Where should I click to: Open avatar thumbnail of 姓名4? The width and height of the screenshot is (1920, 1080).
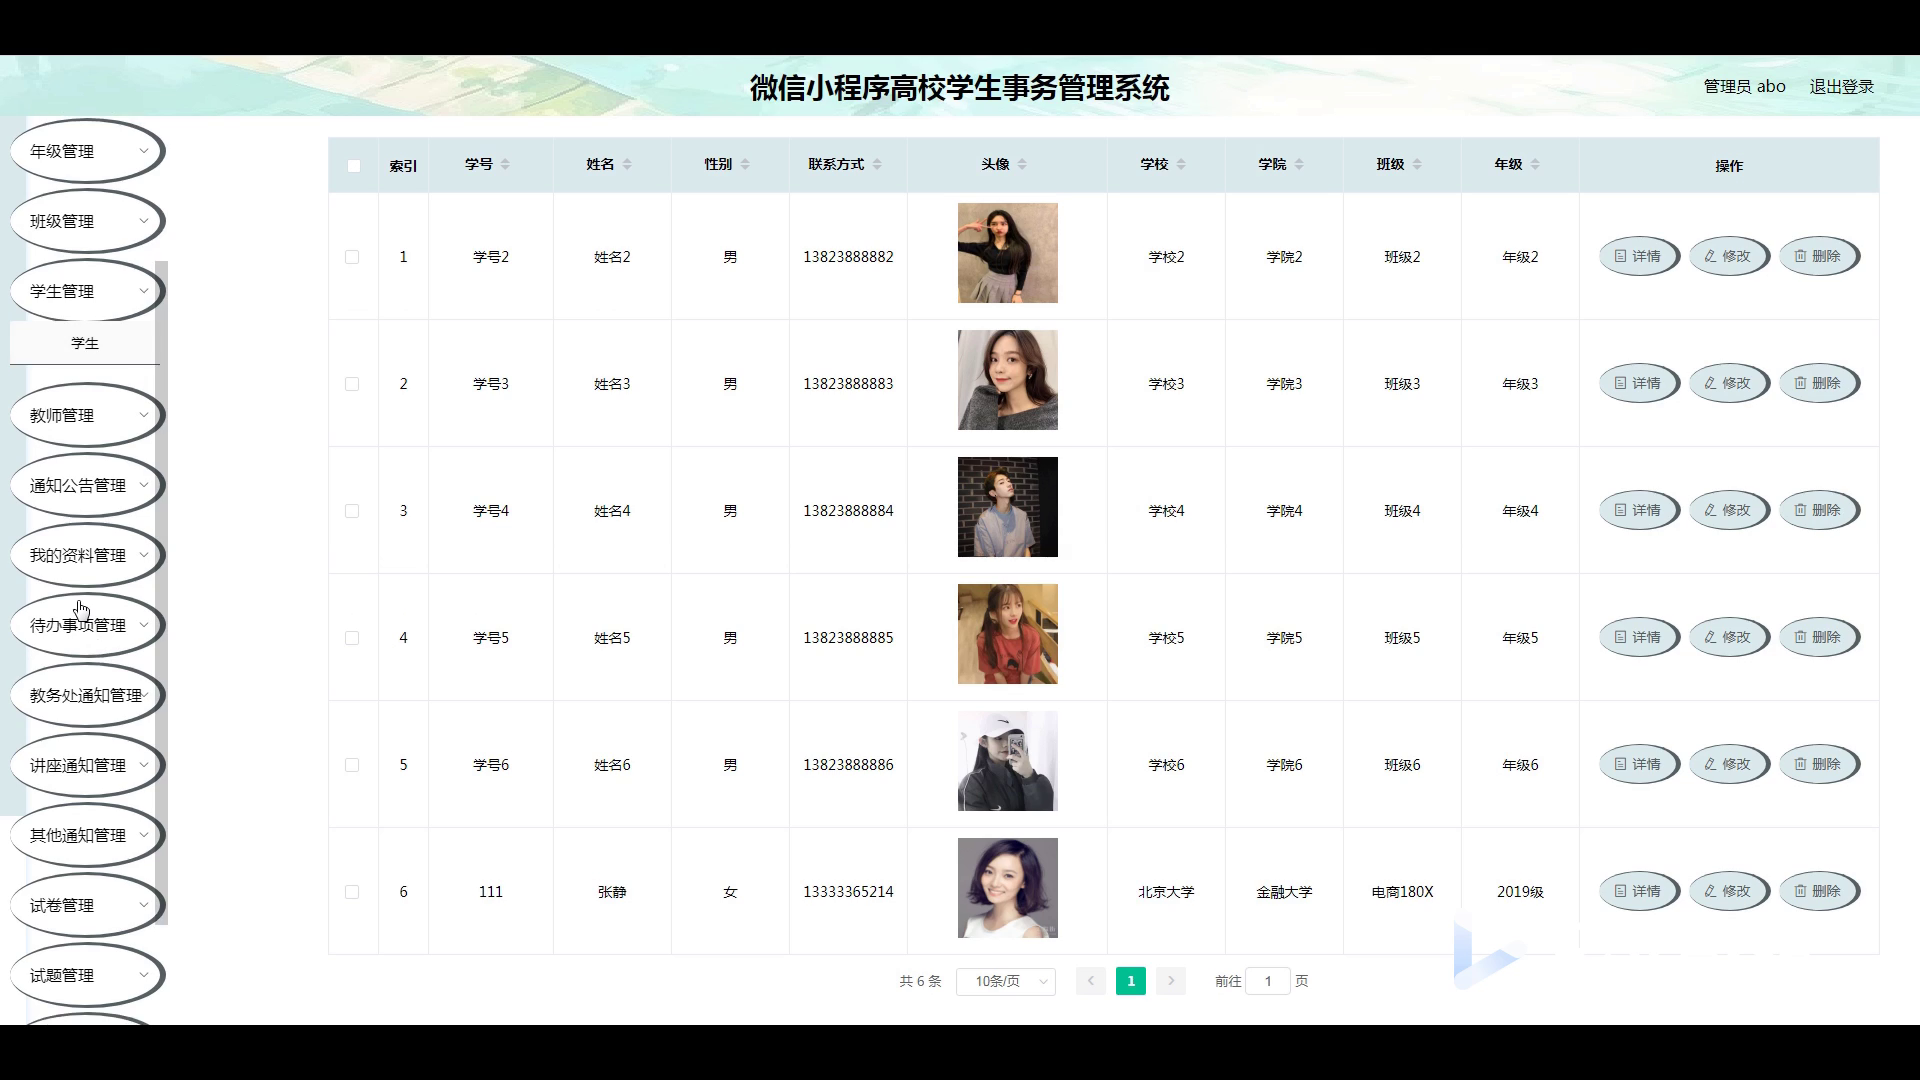[x=1008, y=507]
